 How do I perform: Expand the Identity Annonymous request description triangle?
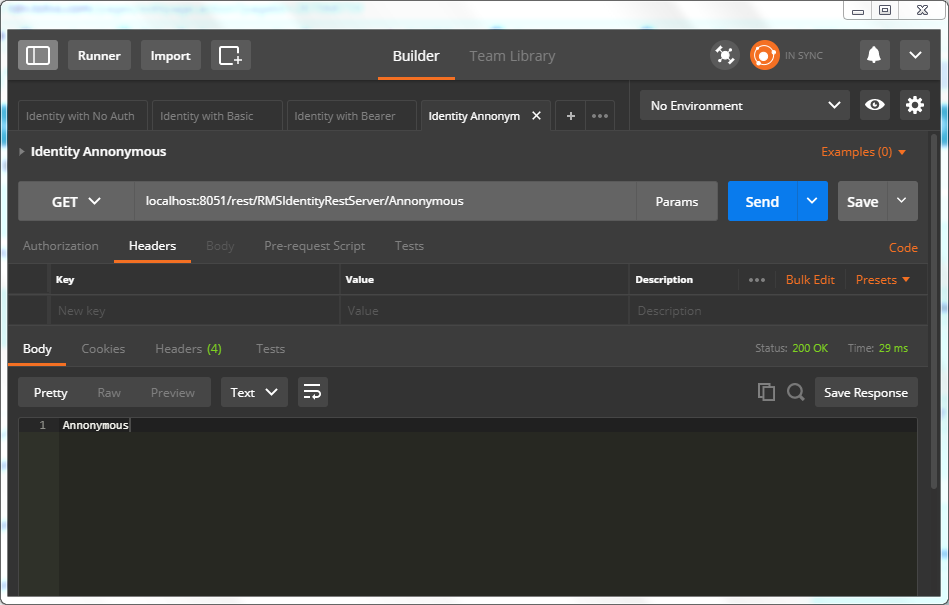pos(22,152)
